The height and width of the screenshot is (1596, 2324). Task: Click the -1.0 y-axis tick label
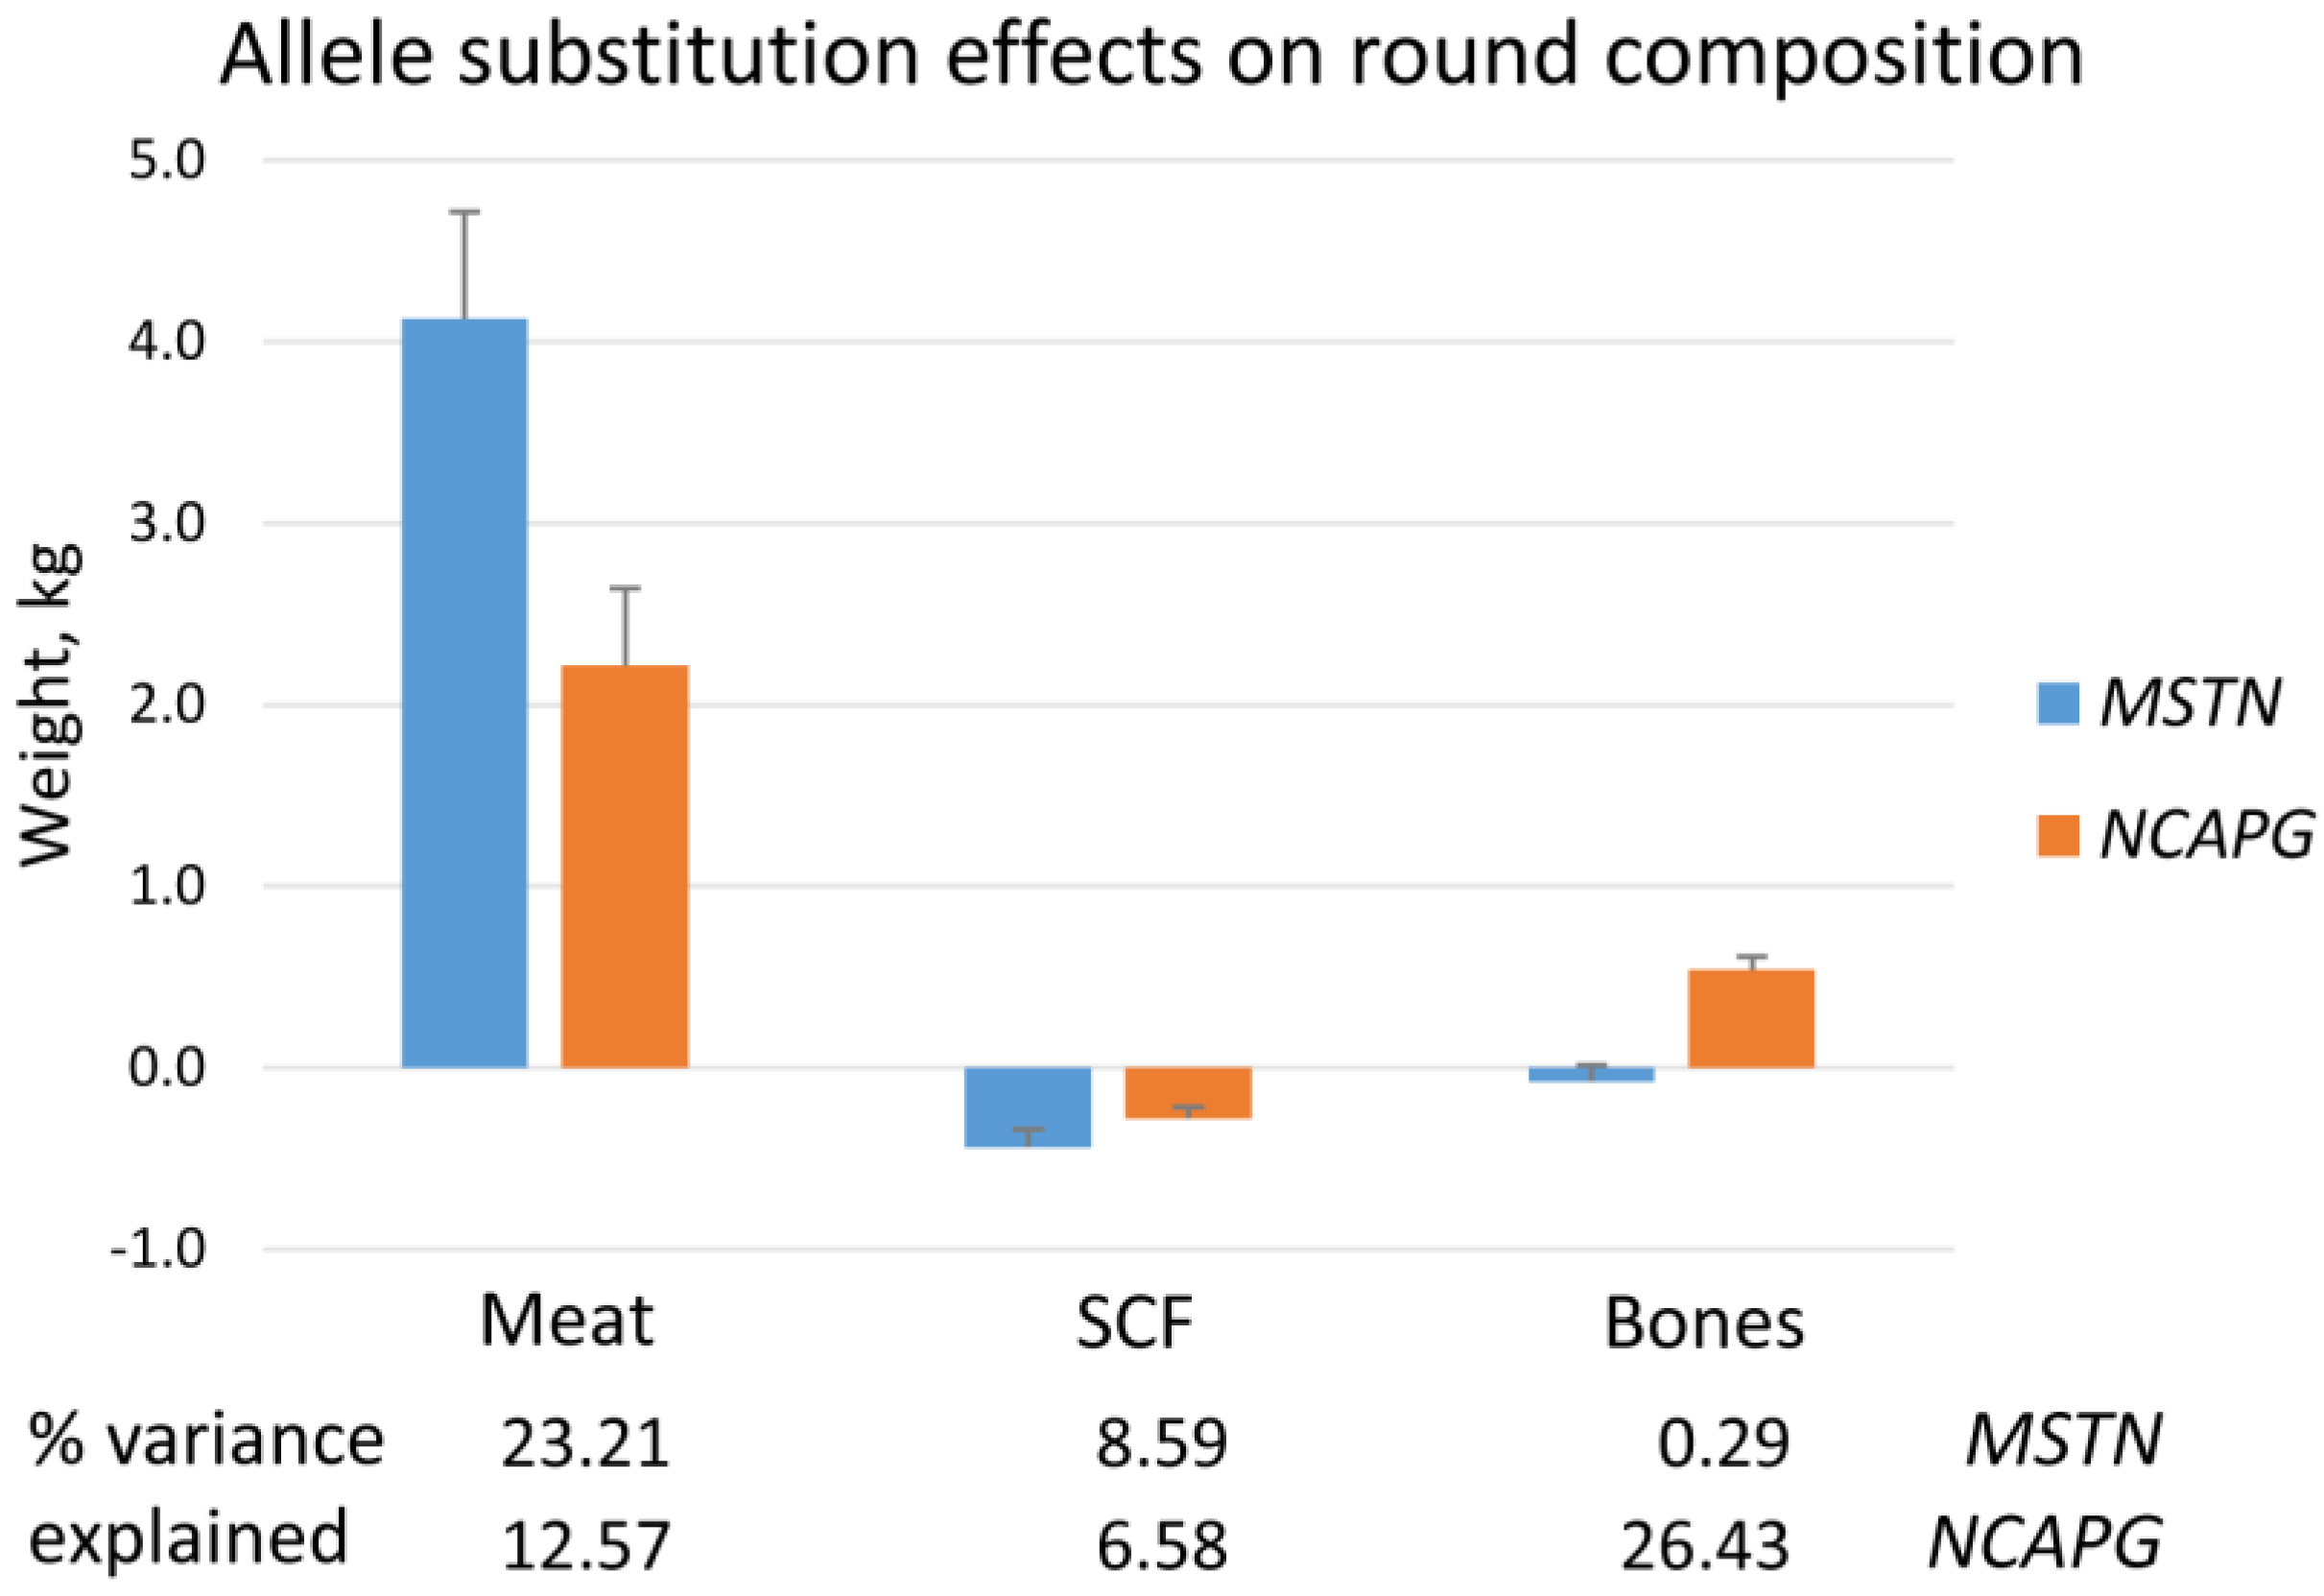pos(158,1248)
